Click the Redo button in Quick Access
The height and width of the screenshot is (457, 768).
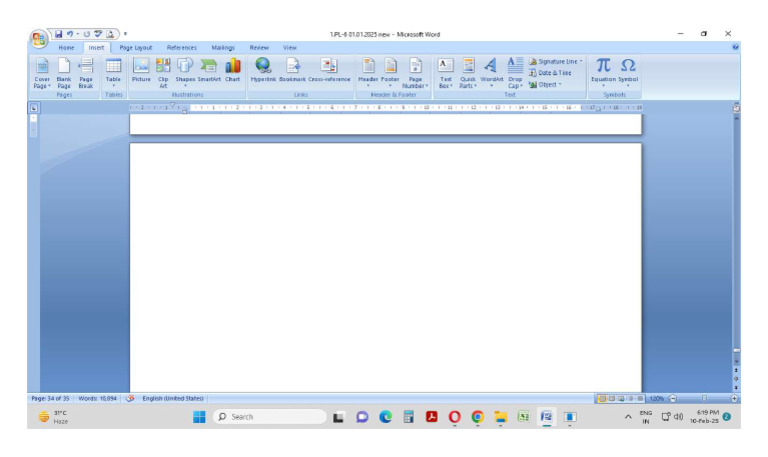pyautogui.click(x=87, y=34)
